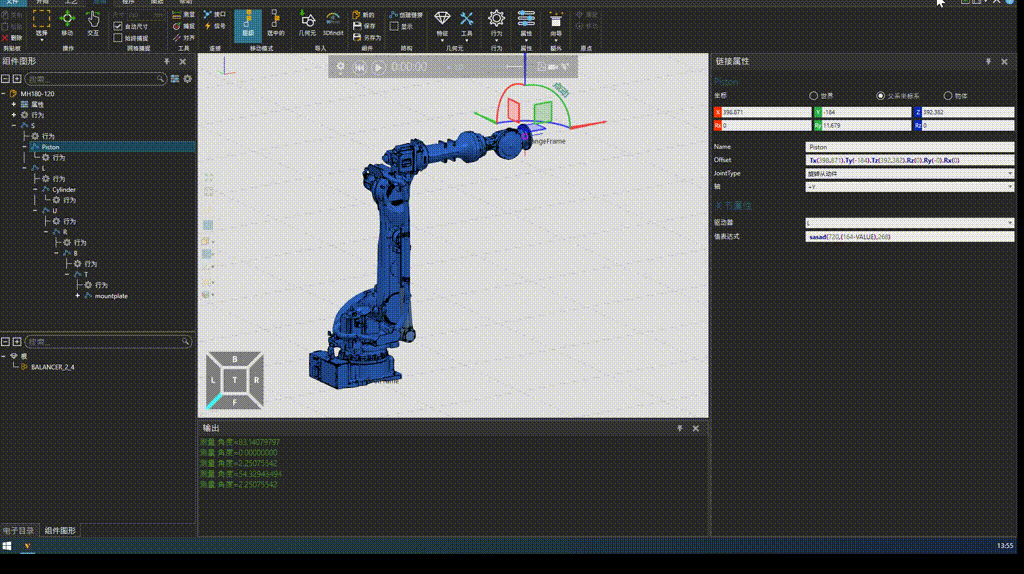
Task: Click the Name input field containing Piston
Action: pyautogui.click(x=910, y=147)
